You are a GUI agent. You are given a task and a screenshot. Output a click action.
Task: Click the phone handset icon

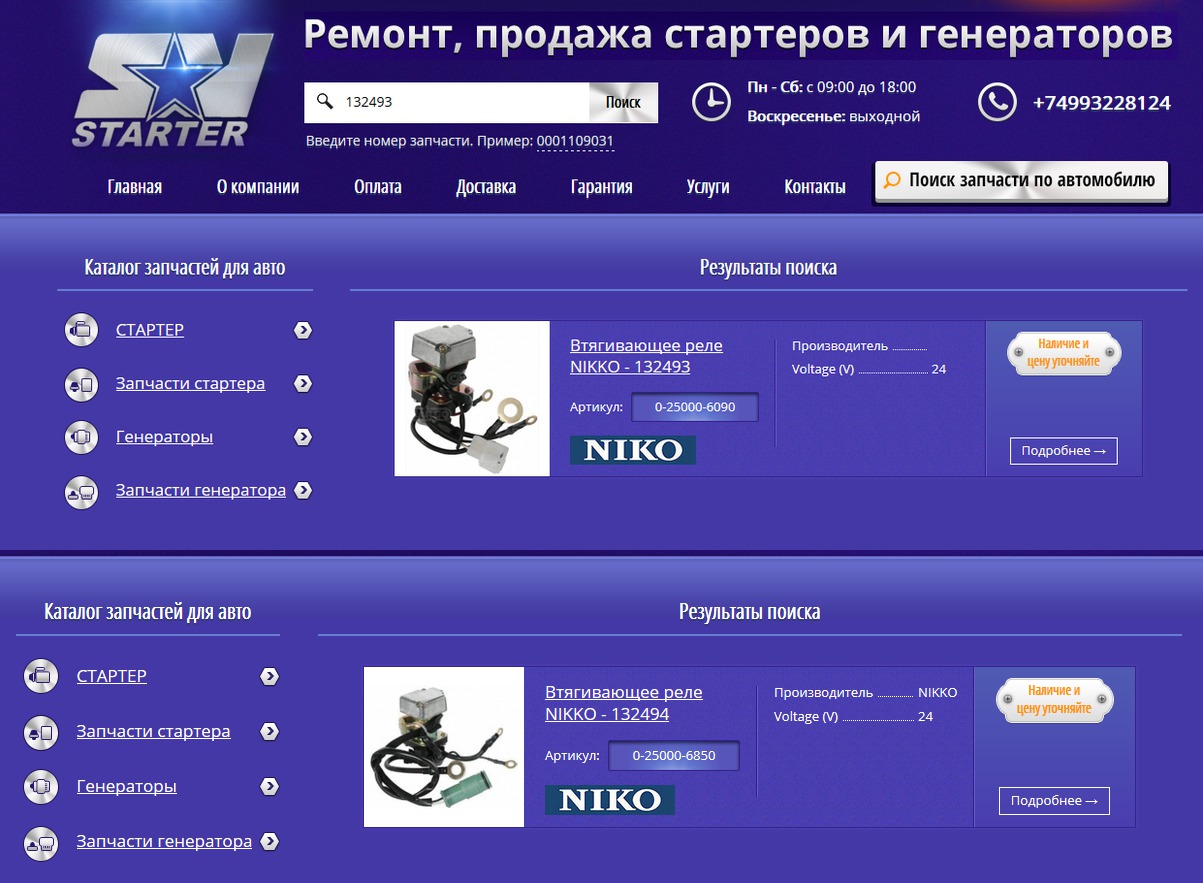pyautogui.click(x=997, y=102)
